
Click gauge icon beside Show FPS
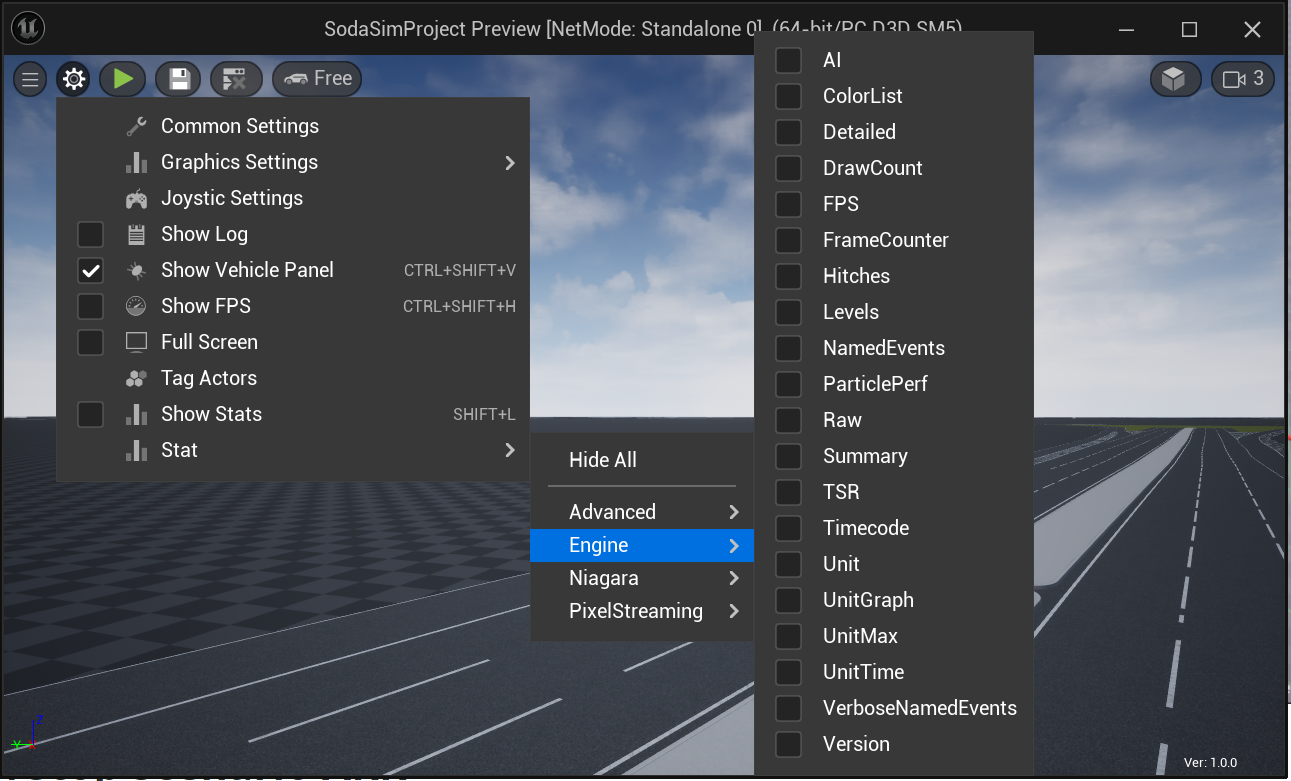click(137, 306)
